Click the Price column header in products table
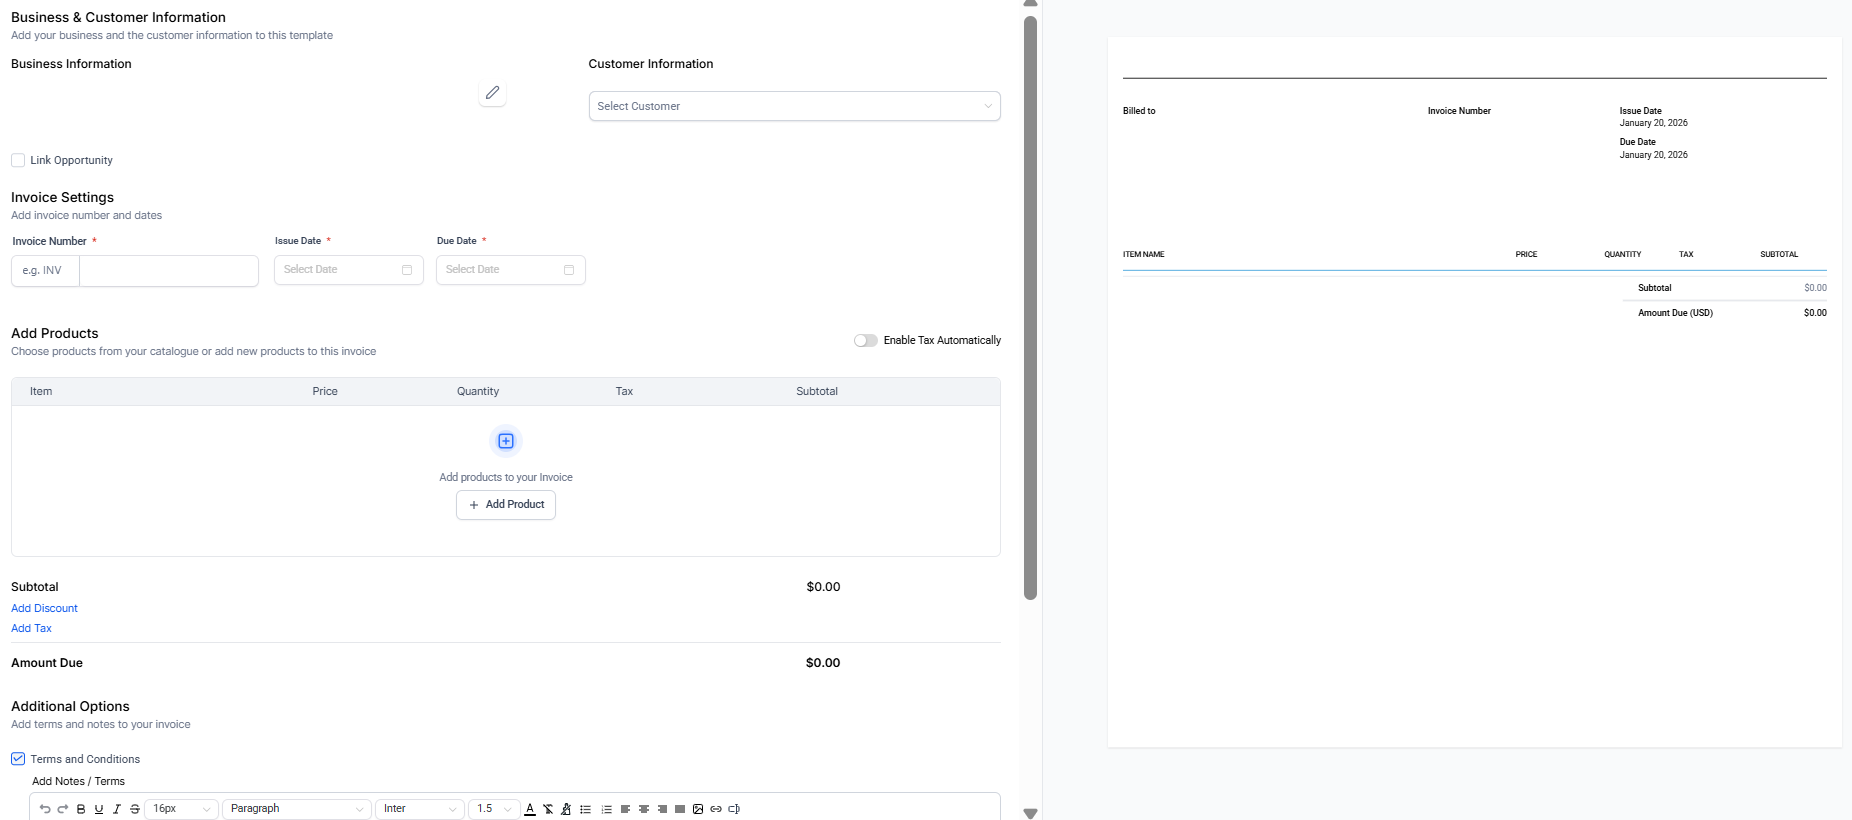This screenshot has height=820, width=1852. [x=325, y=392]
